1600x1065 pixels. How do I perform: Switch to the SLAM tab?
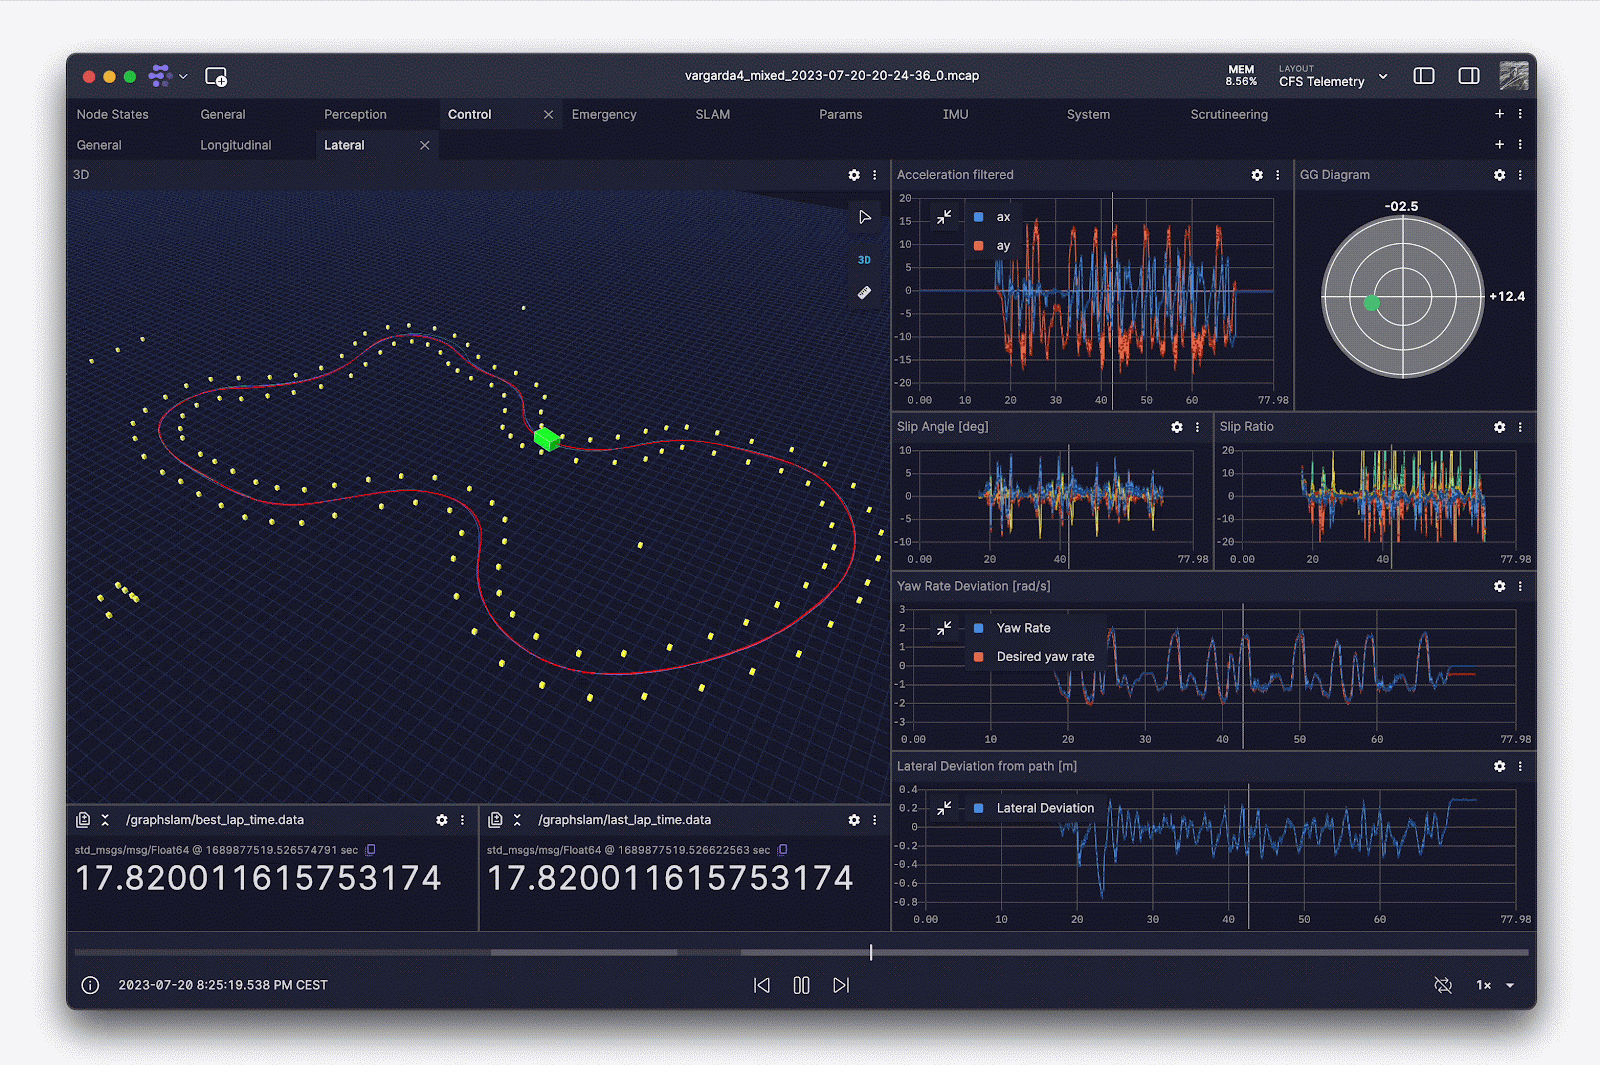point(713,115)
